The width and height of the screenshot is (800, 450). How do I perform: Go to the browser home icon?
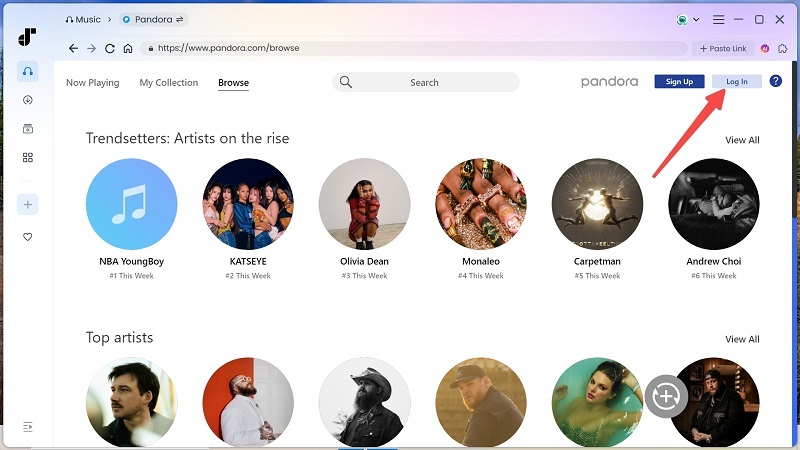click(128, 48)
